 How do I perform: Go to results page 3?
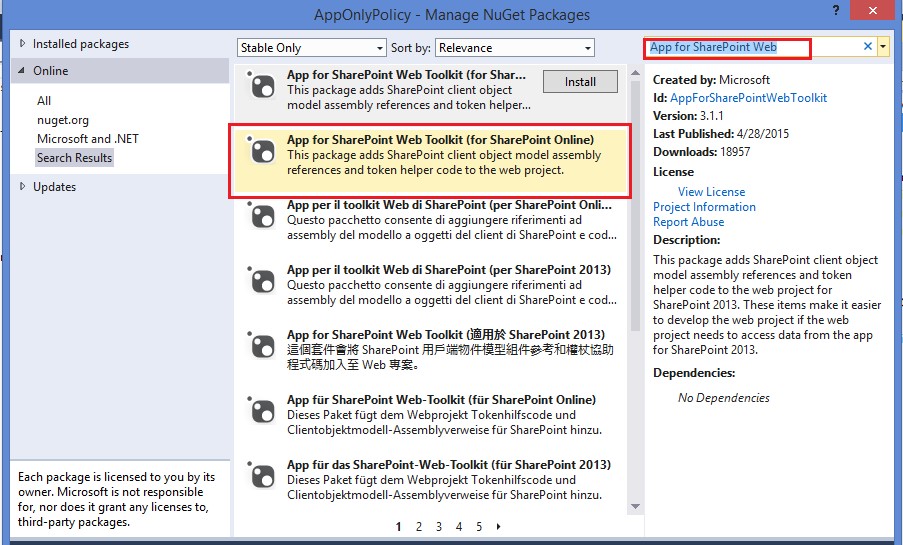pyautogui.click(x=439, y=527)
